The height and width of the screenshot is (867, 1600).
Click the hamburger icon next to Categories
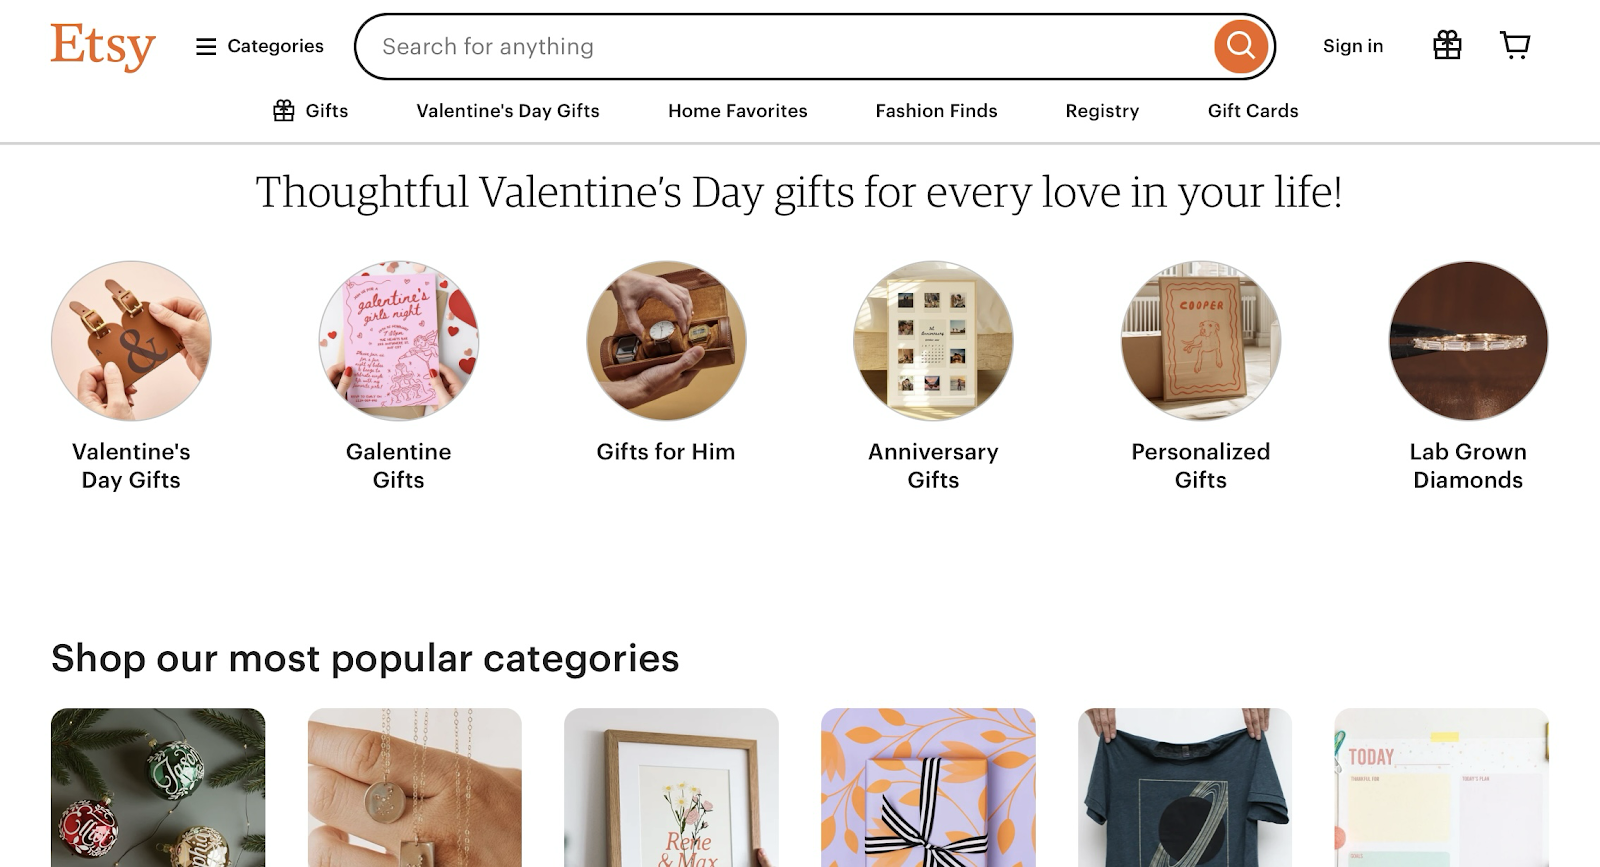205,46
